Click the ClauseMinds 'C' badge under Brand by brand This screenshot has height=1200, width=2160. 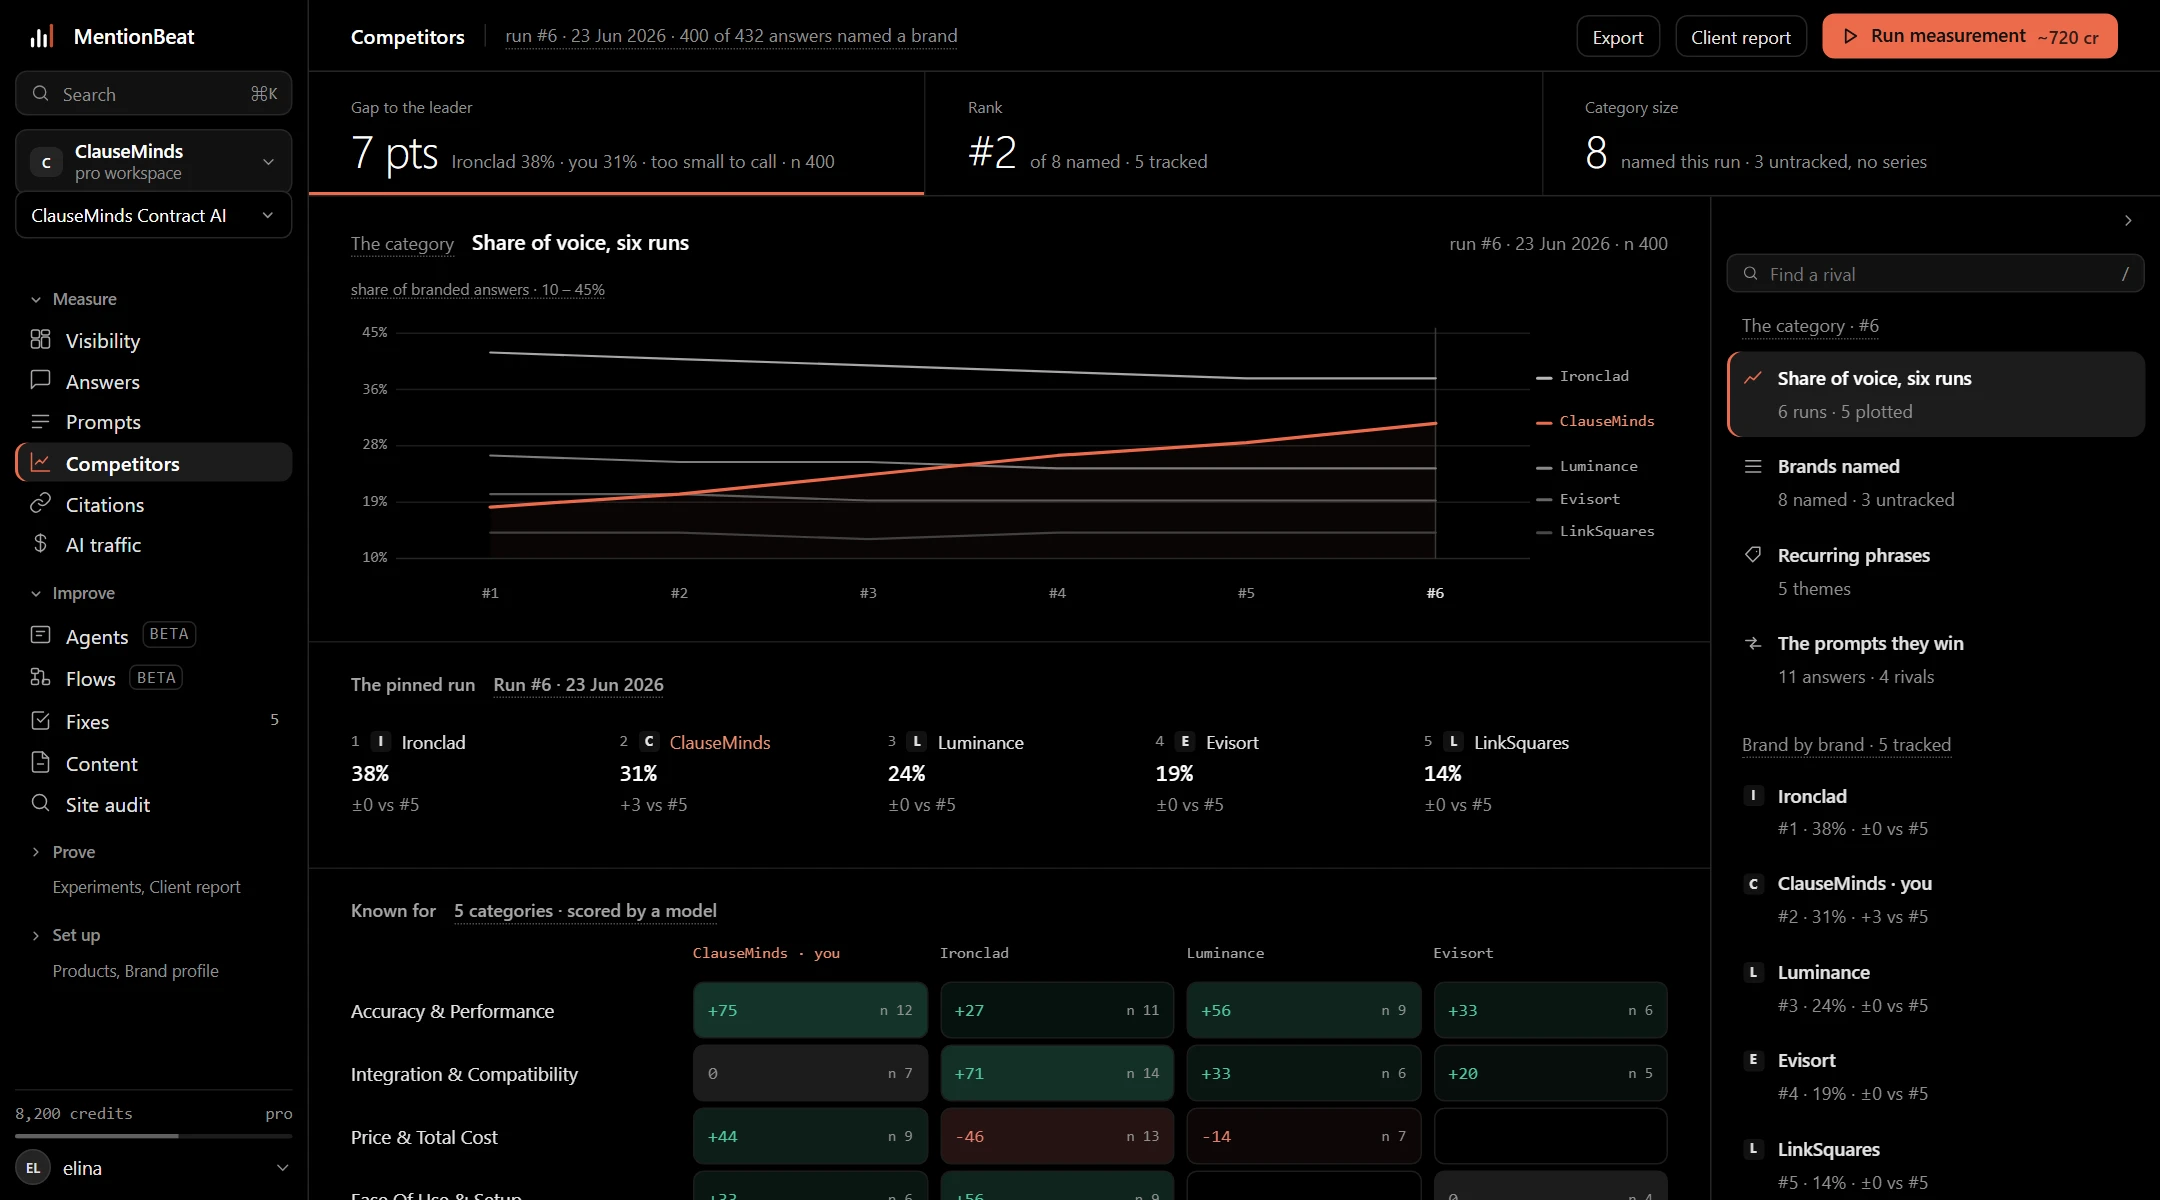(x=1753, y=884)
